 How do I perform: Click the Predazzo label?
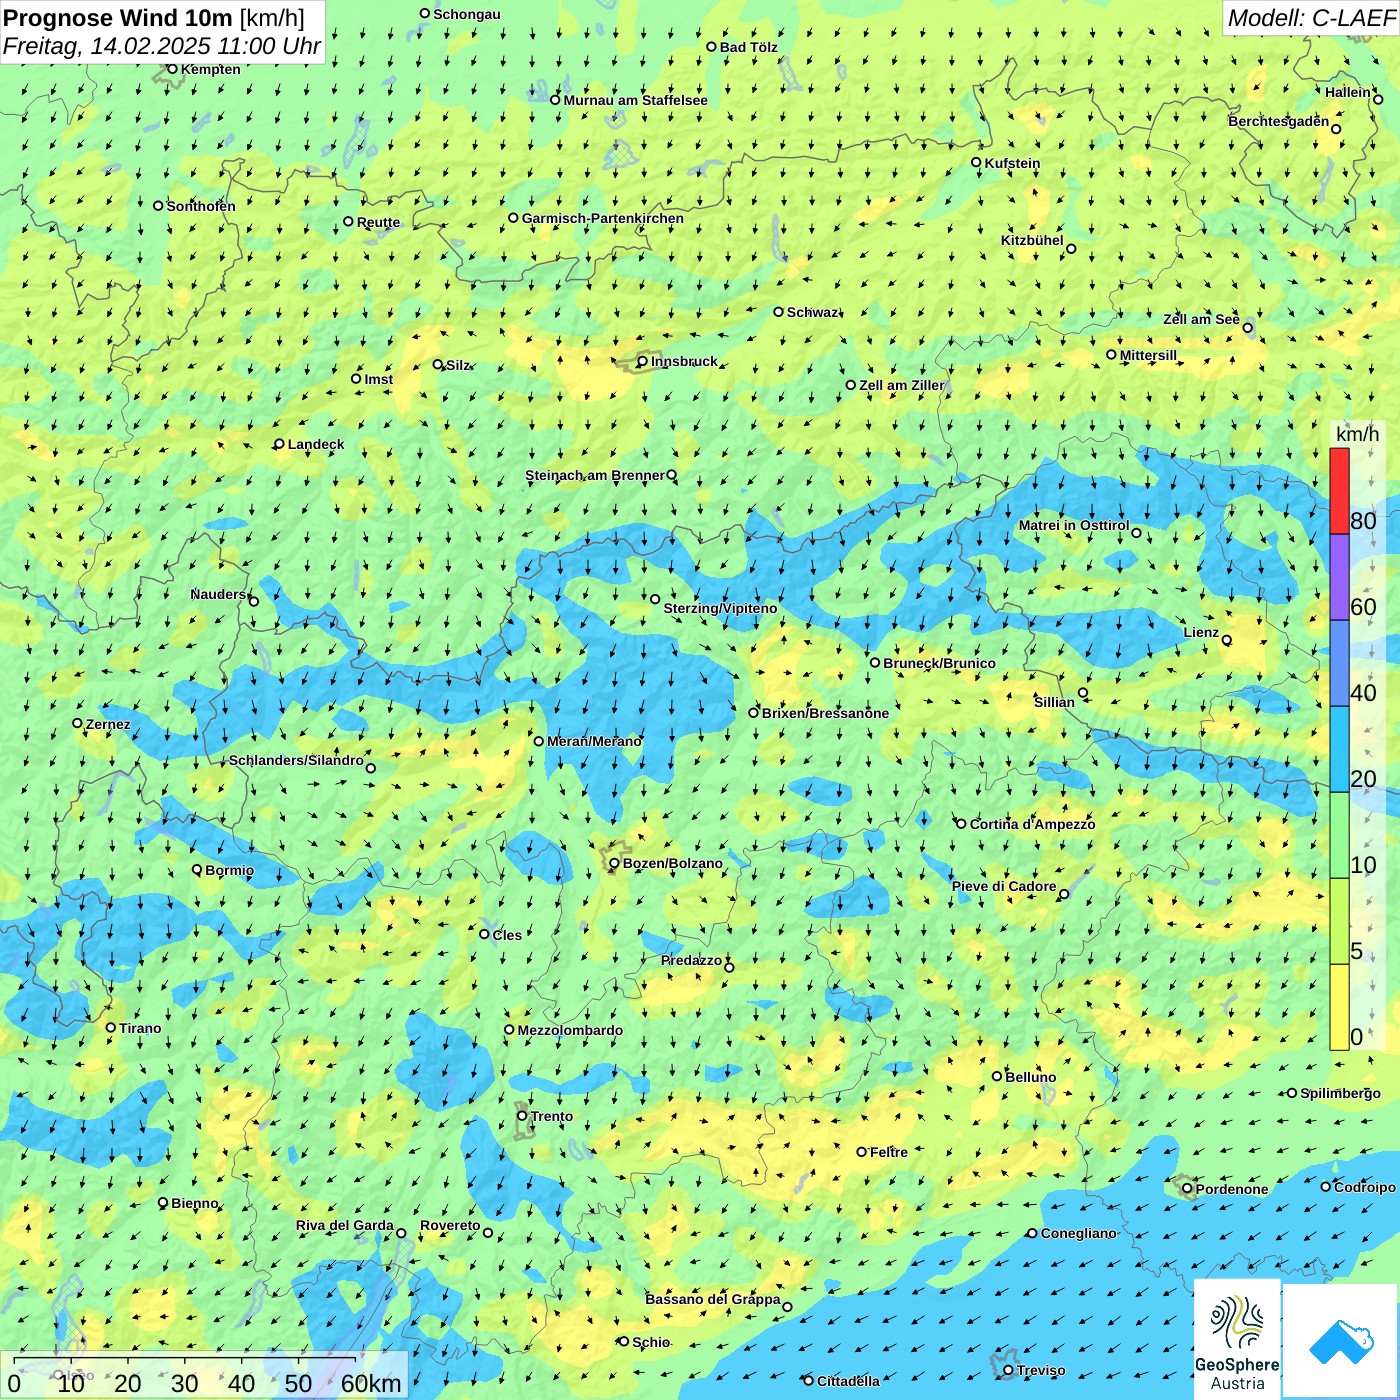[691, 960]
